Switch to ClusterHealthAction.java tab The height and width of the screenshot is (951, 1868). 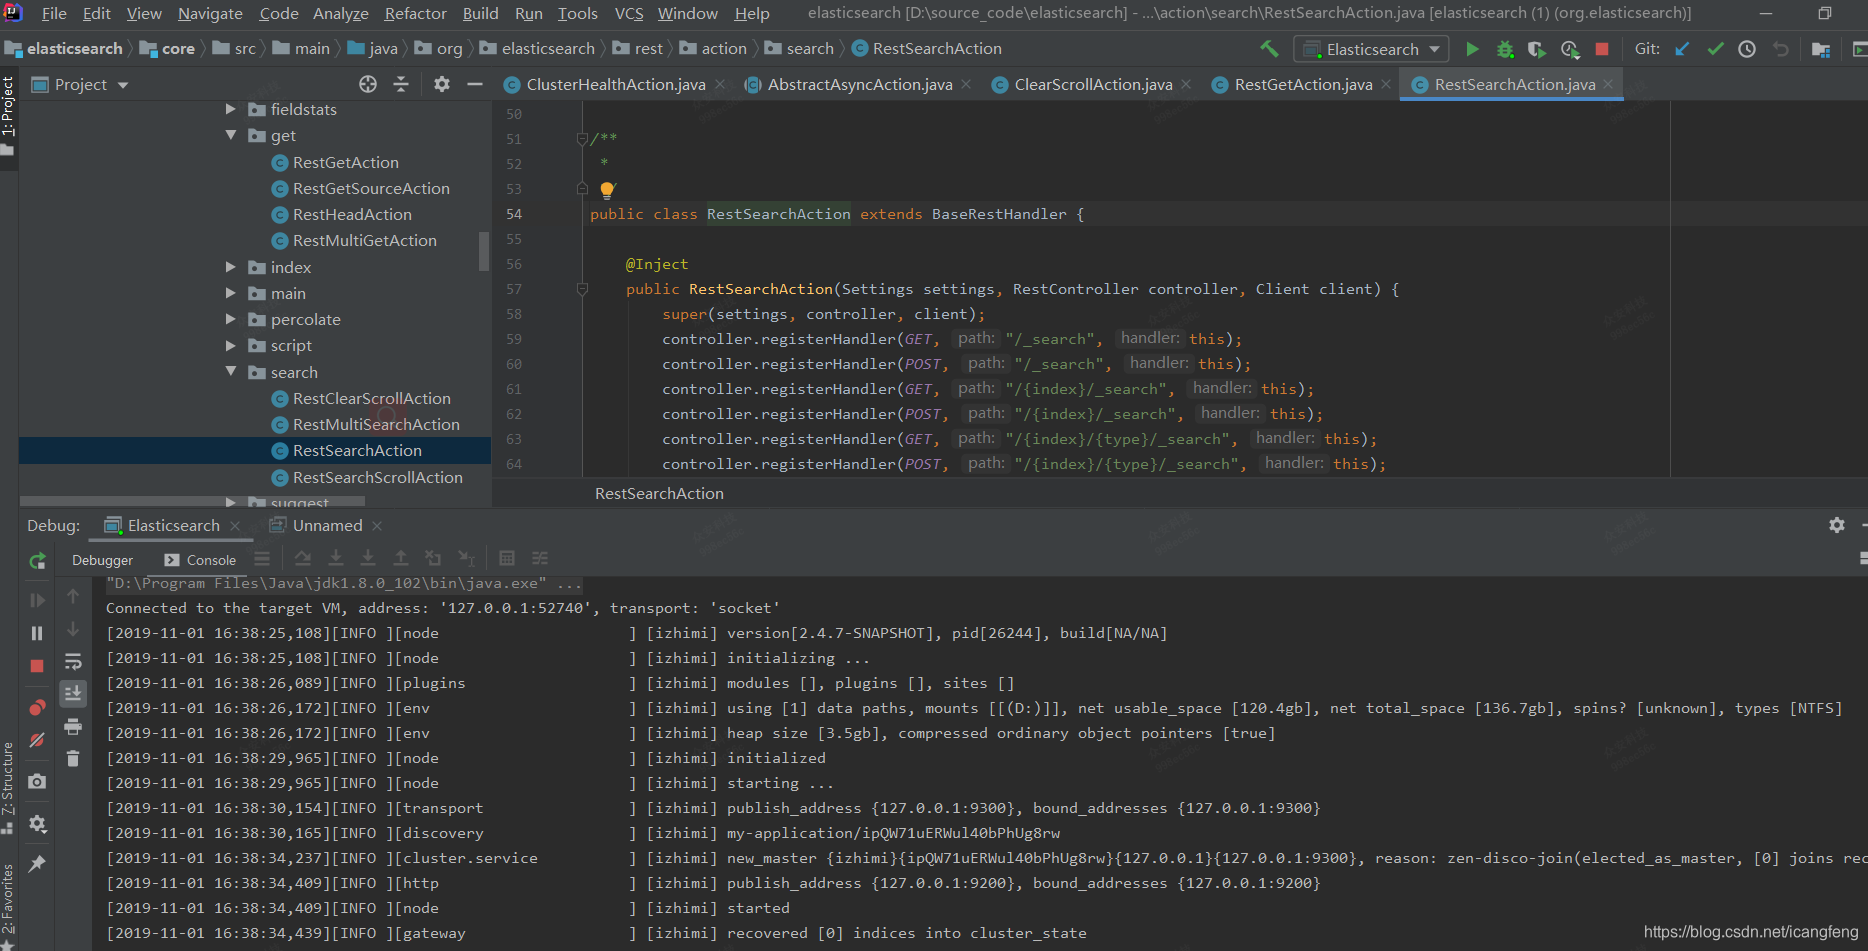(x=615, y=85)
